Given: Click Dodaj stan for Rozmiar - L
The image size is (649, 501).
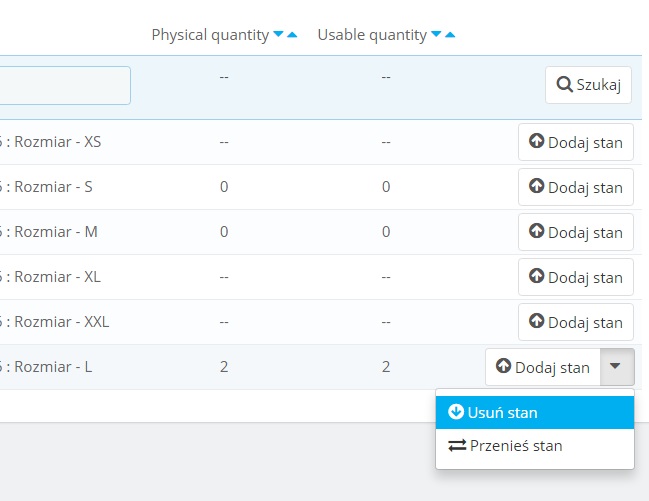Looking at the screenshot, I should (542, 367).
